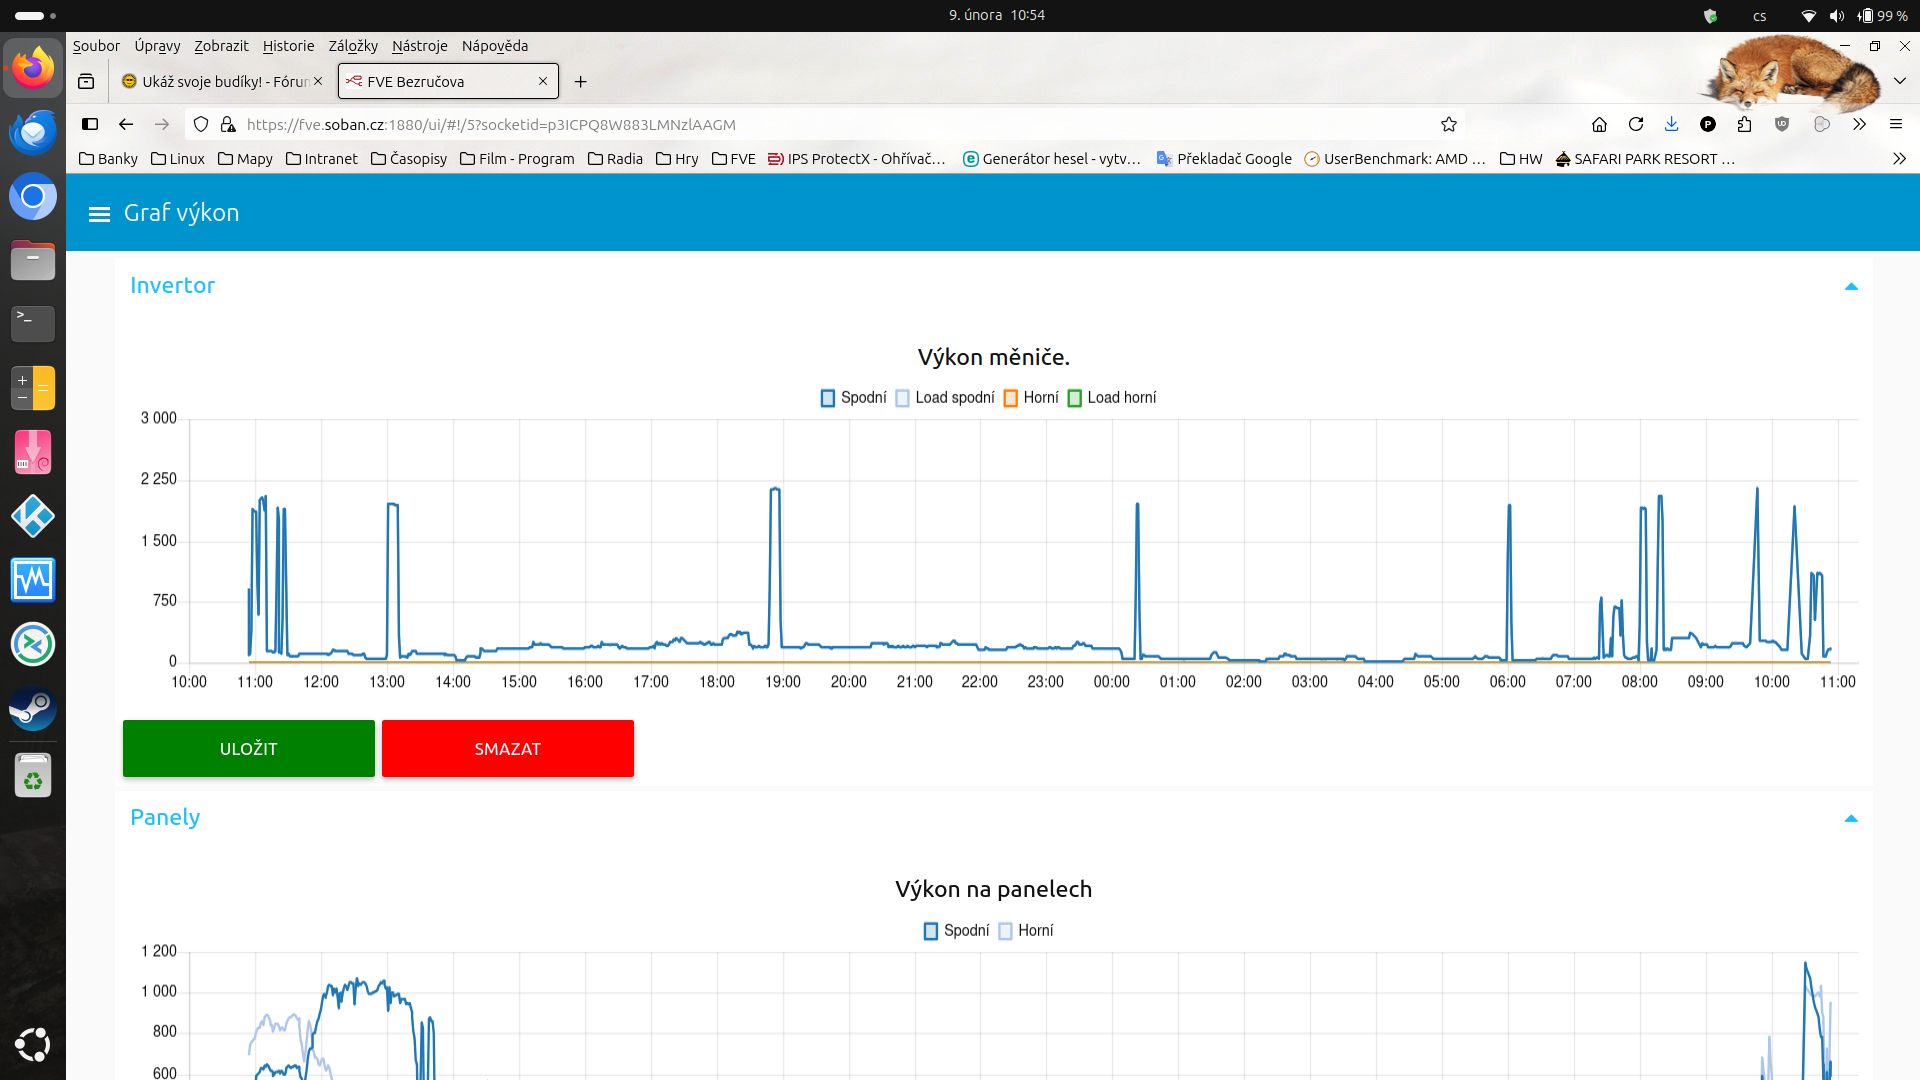Click the green ULOŽIT button
Screen dimensions: 1920x1080
tap(249, 749)
